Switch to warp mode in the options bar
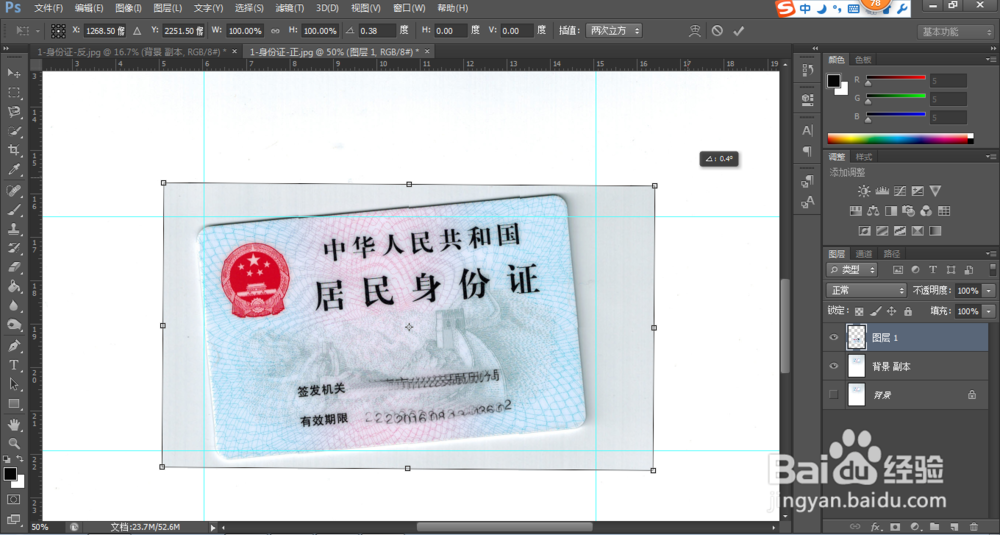 [695, 31]
